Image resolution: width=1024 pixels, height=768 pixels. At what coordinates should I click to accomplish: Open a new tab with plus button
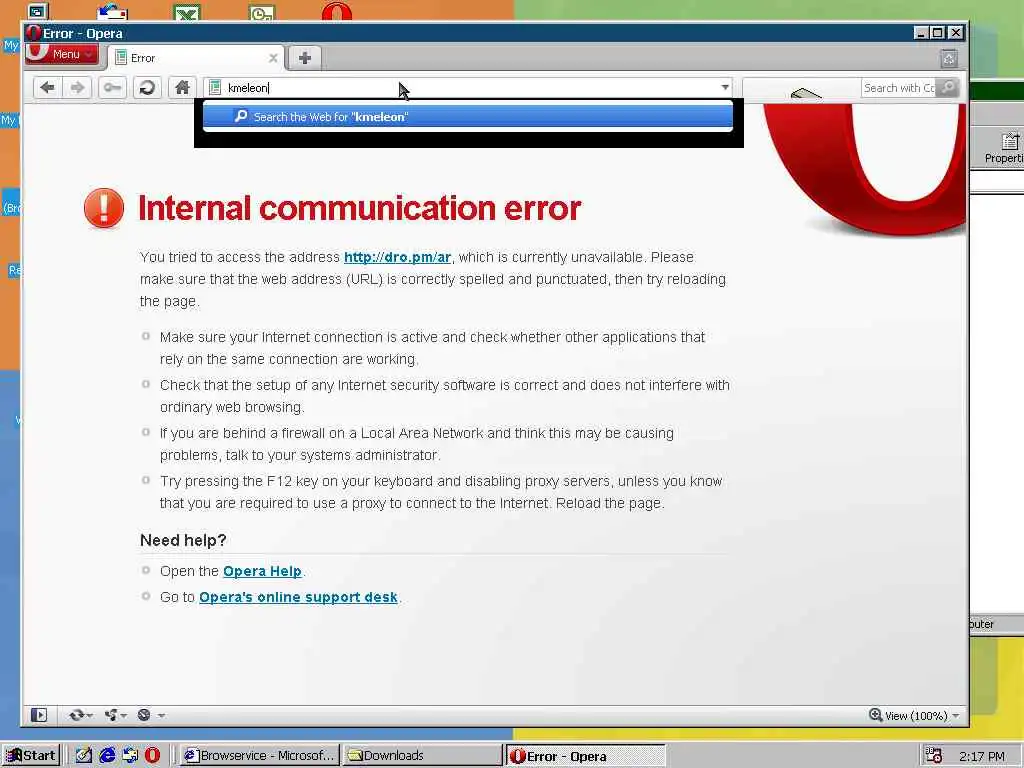coord(304,58)
